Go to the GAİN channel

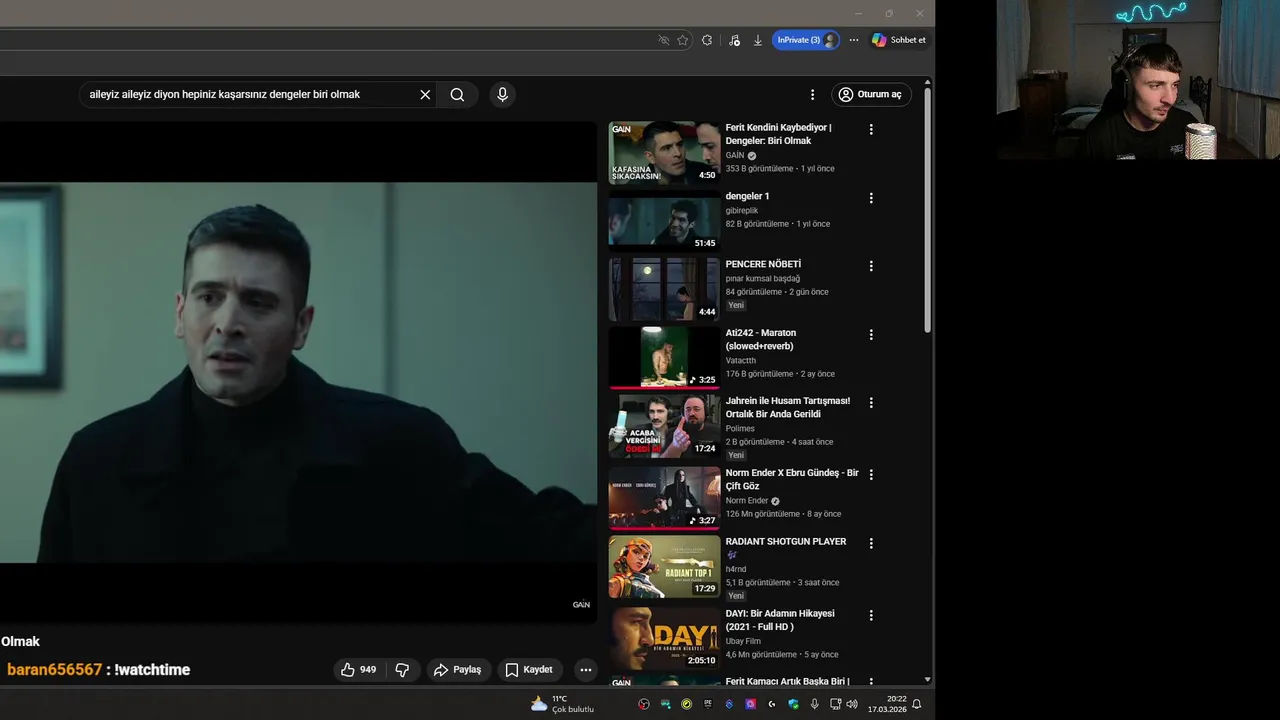tap(735, 156)
